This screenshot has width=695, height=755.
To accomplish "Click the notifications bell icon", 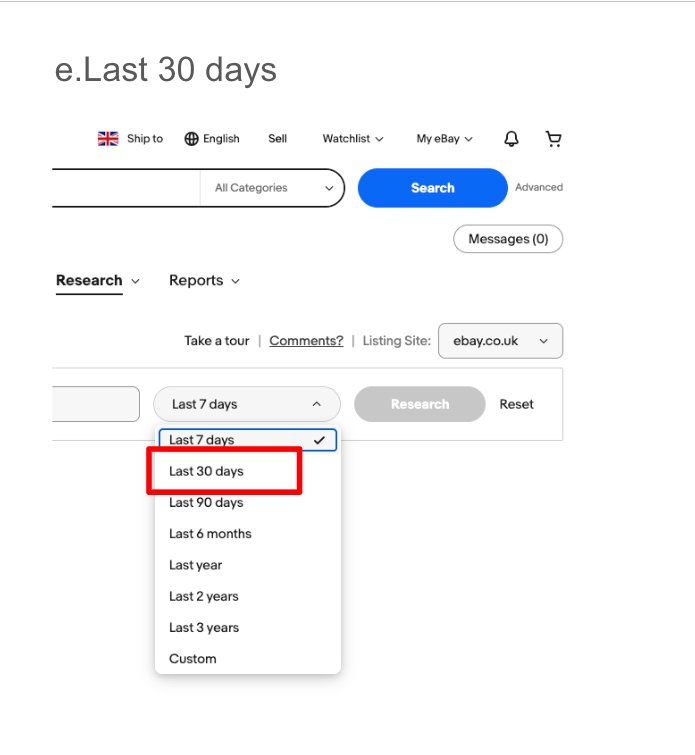I will [x=511, y=139].
